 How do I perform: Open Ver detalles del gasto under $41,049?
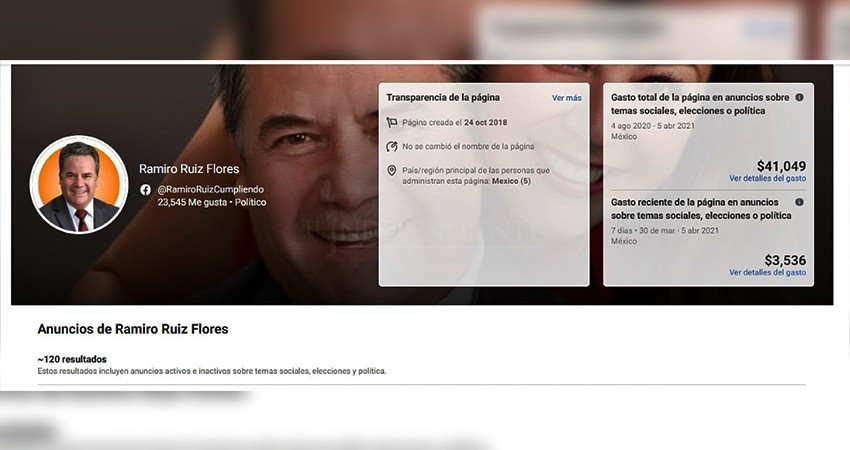click(x=767, y=178)
